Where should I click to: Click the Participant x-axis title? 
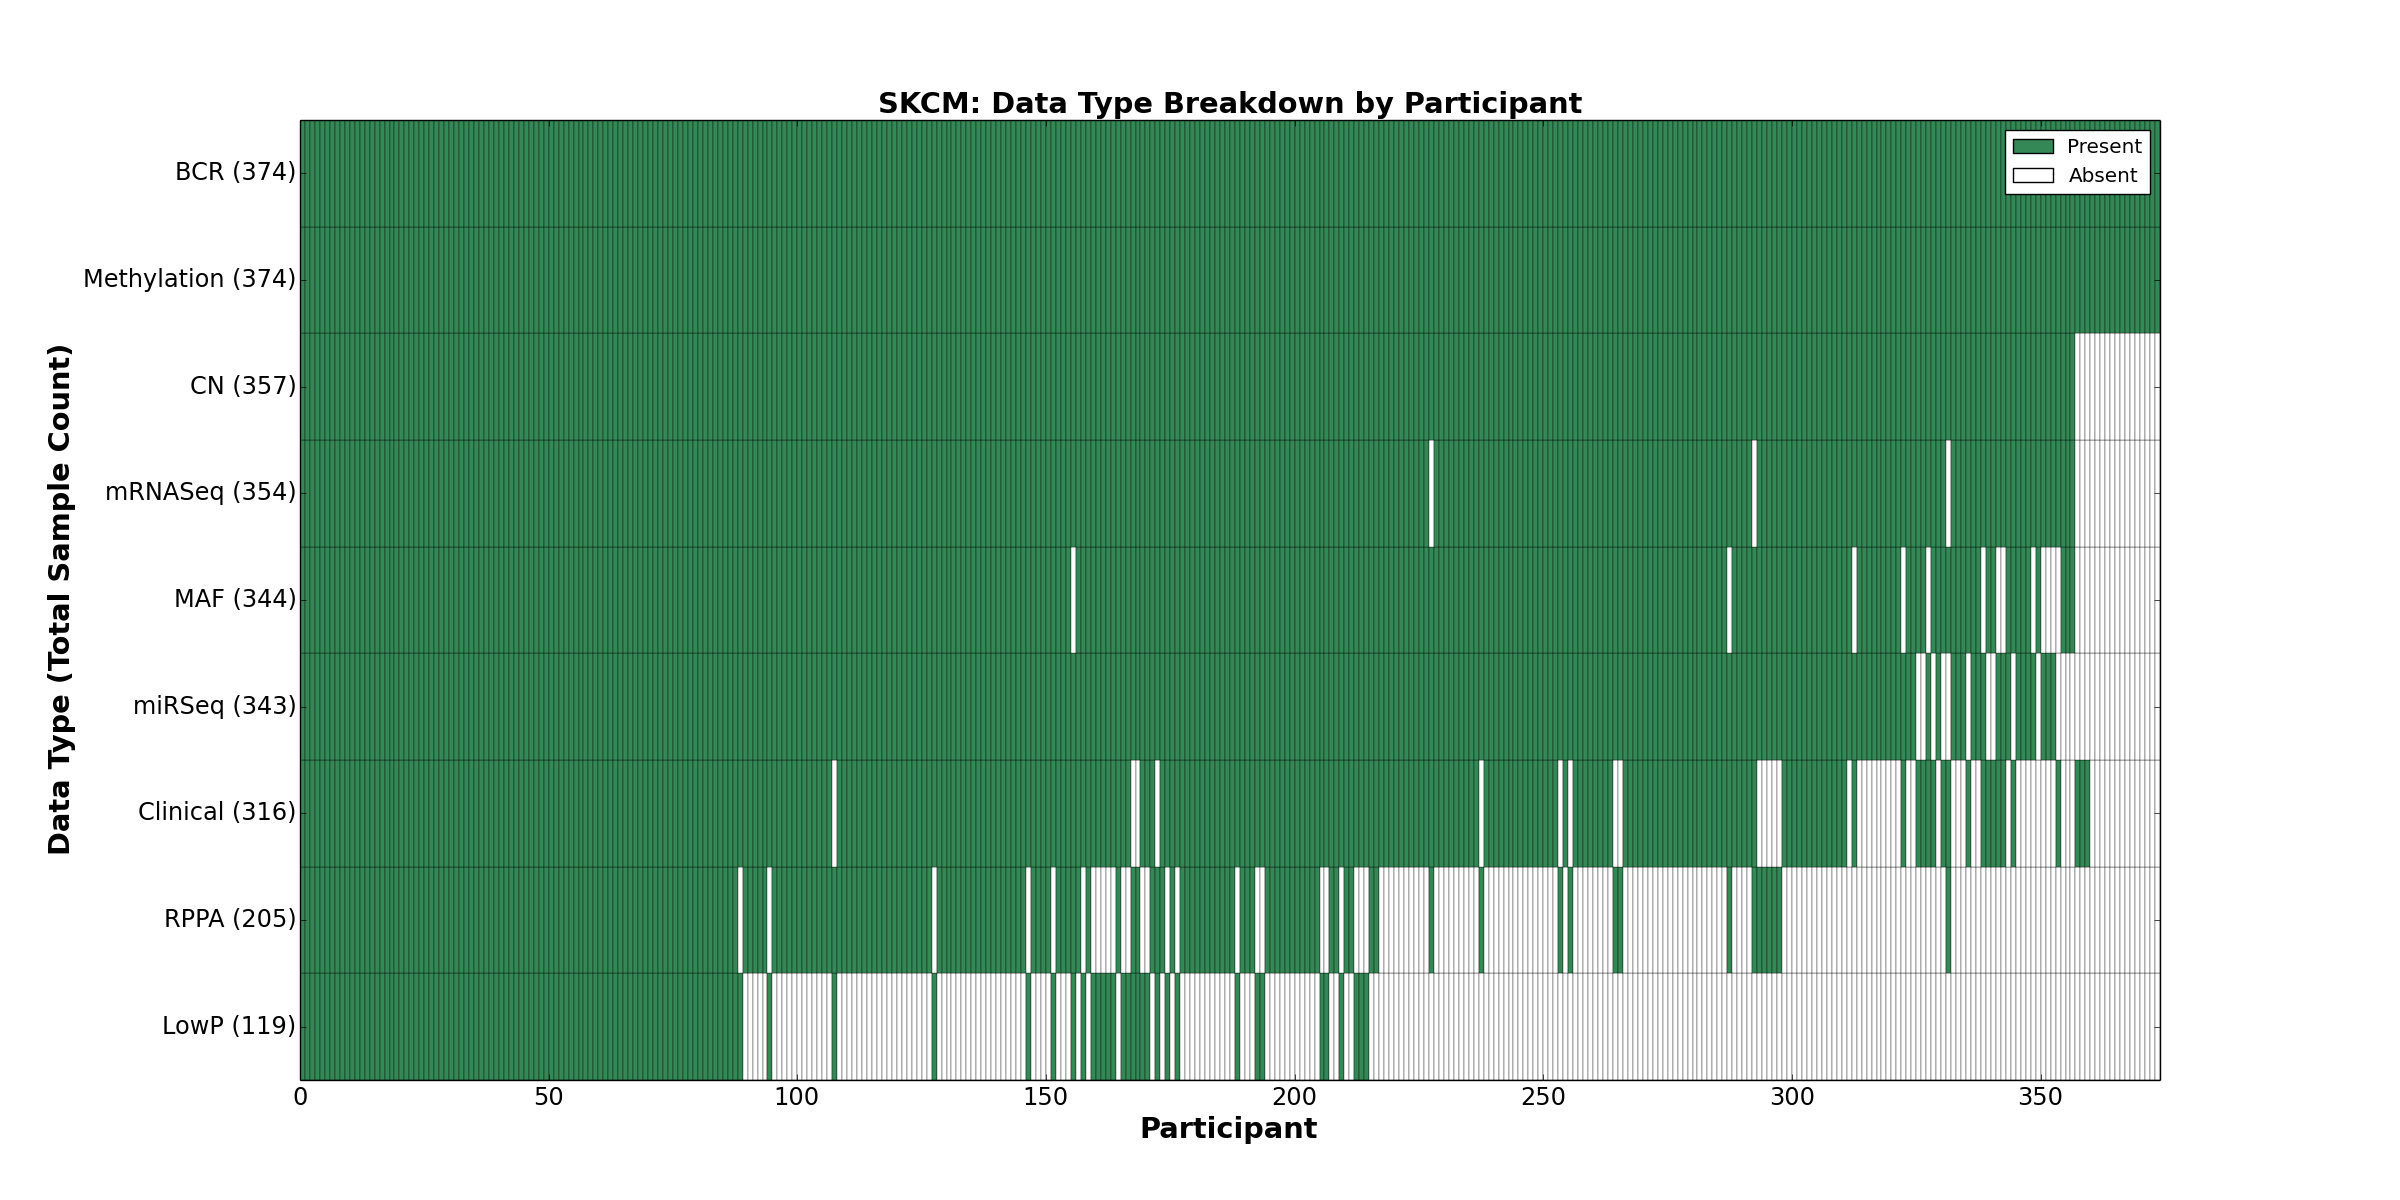[1228, 1129]
